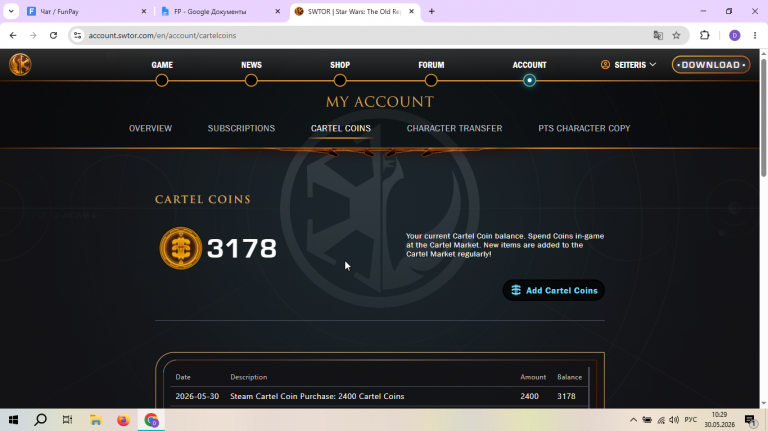Open the browser extensions menu
Viewport: 768px width, 431px height.
click(x=705, y=35)
